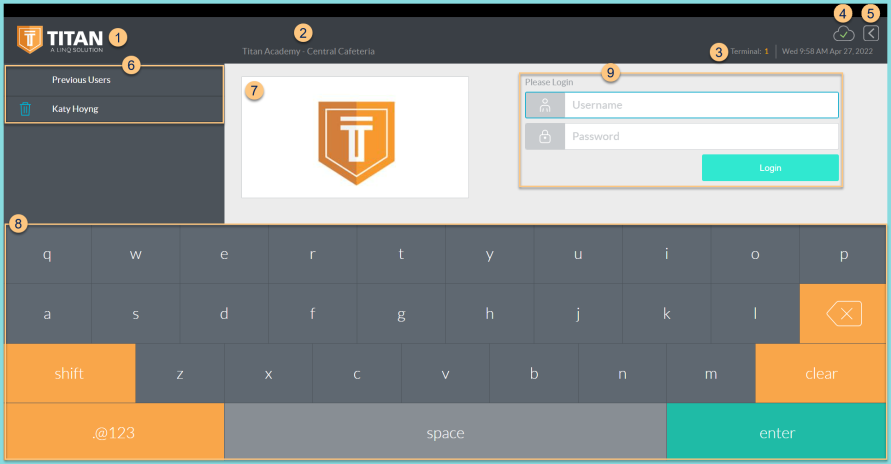Tap the t key
This screenshot has height=464, width=891.
coord(401,254)
